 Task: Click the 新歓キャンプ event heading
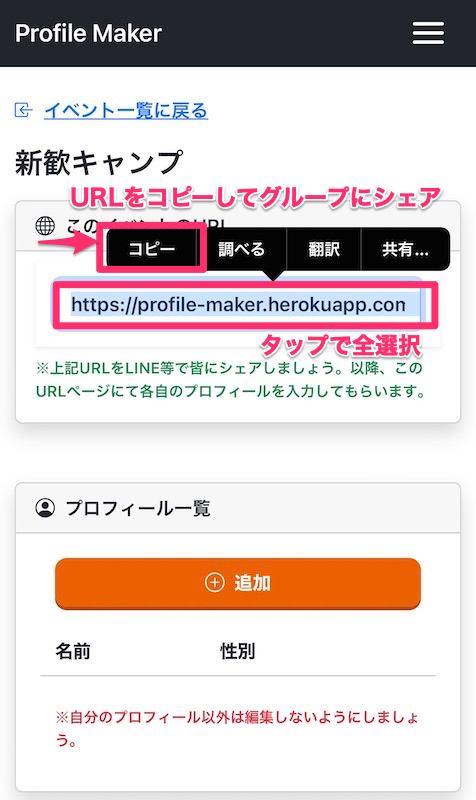coord(98,163)
